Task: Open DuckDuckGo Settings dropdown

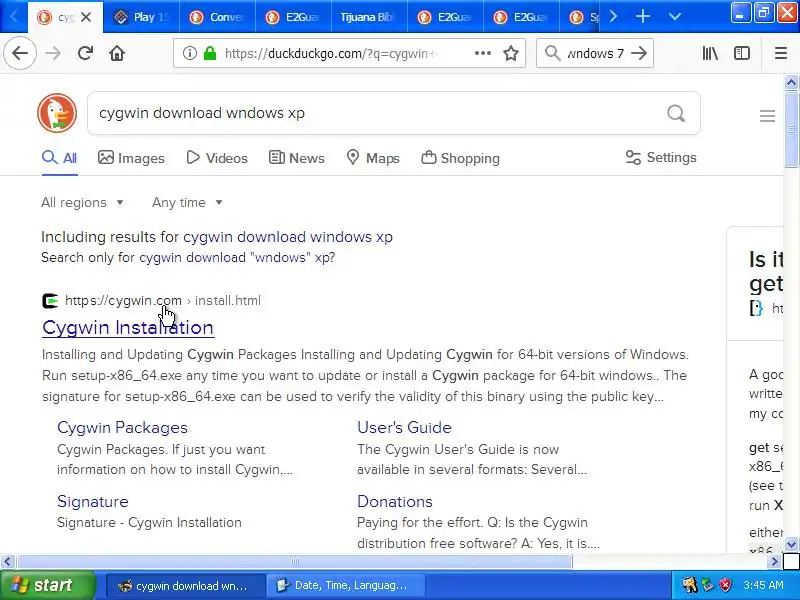Action: (661, 158)
